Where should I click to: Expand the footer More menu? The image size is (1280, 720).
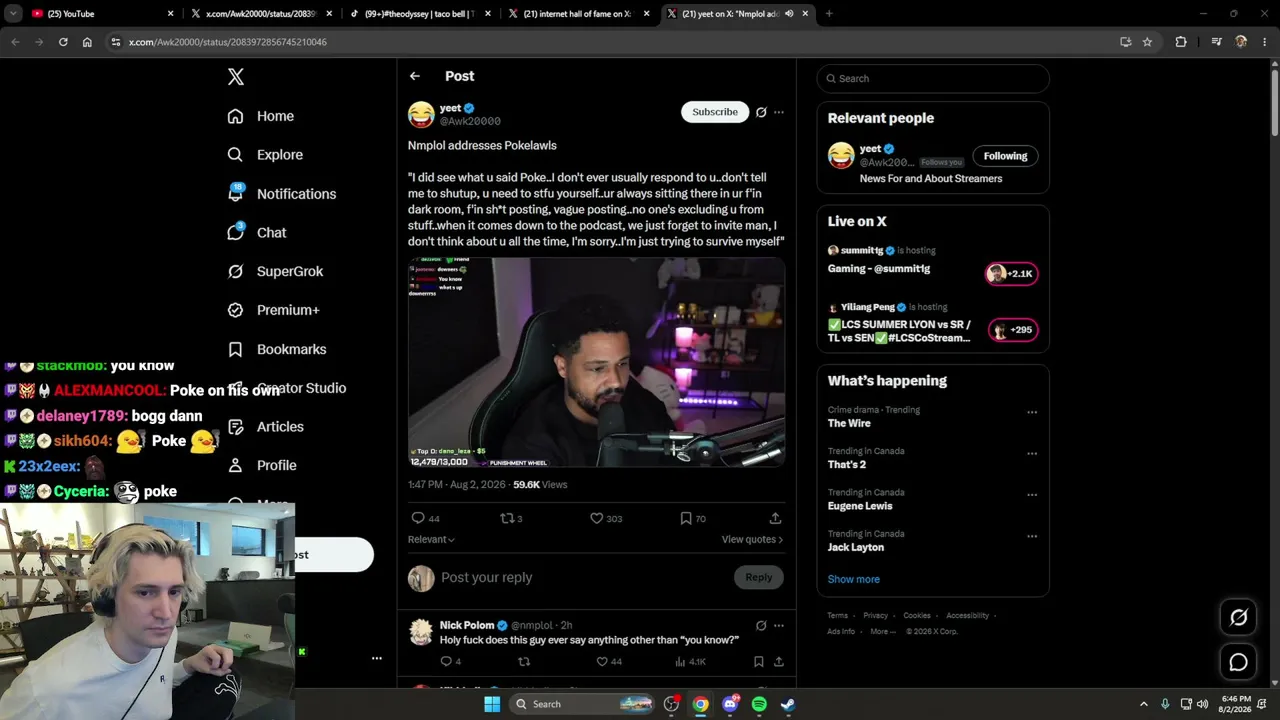pyautogui.click(x=883, y=631)
